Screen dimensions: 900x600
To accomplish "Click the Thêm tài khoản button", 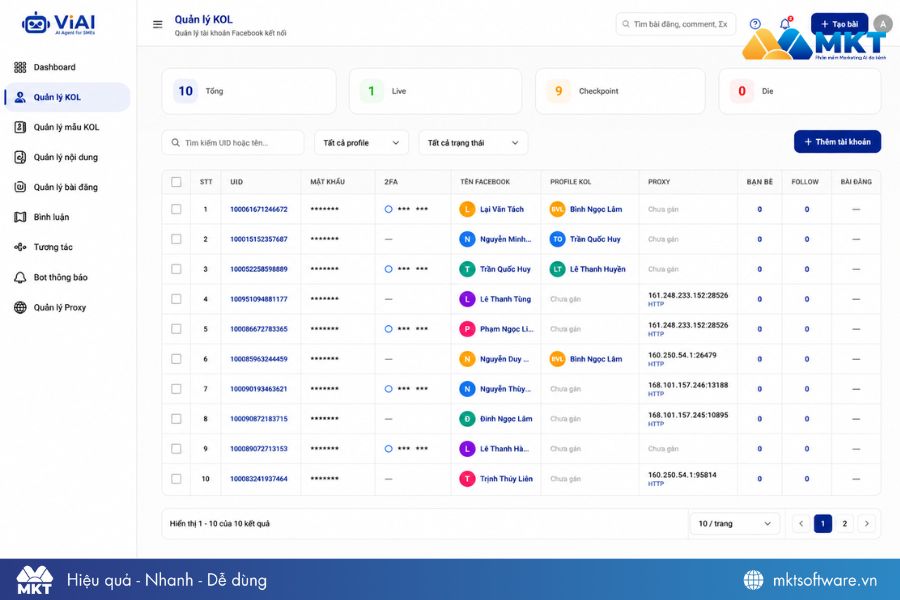I will [837, 142].
